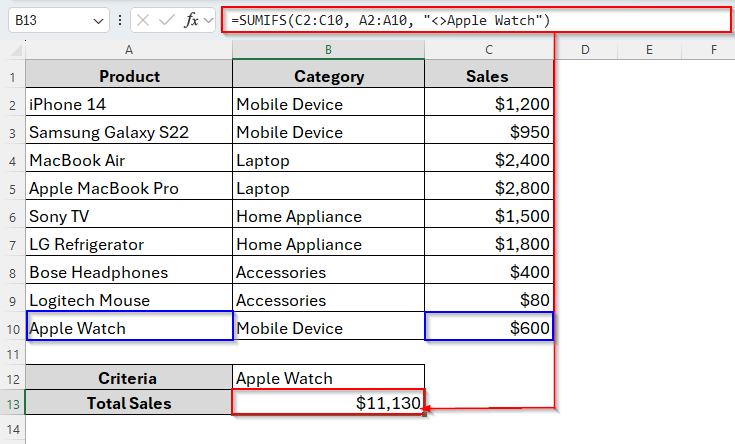735x444 pixels.
Task: Select column B header
Action: point(329,49)
